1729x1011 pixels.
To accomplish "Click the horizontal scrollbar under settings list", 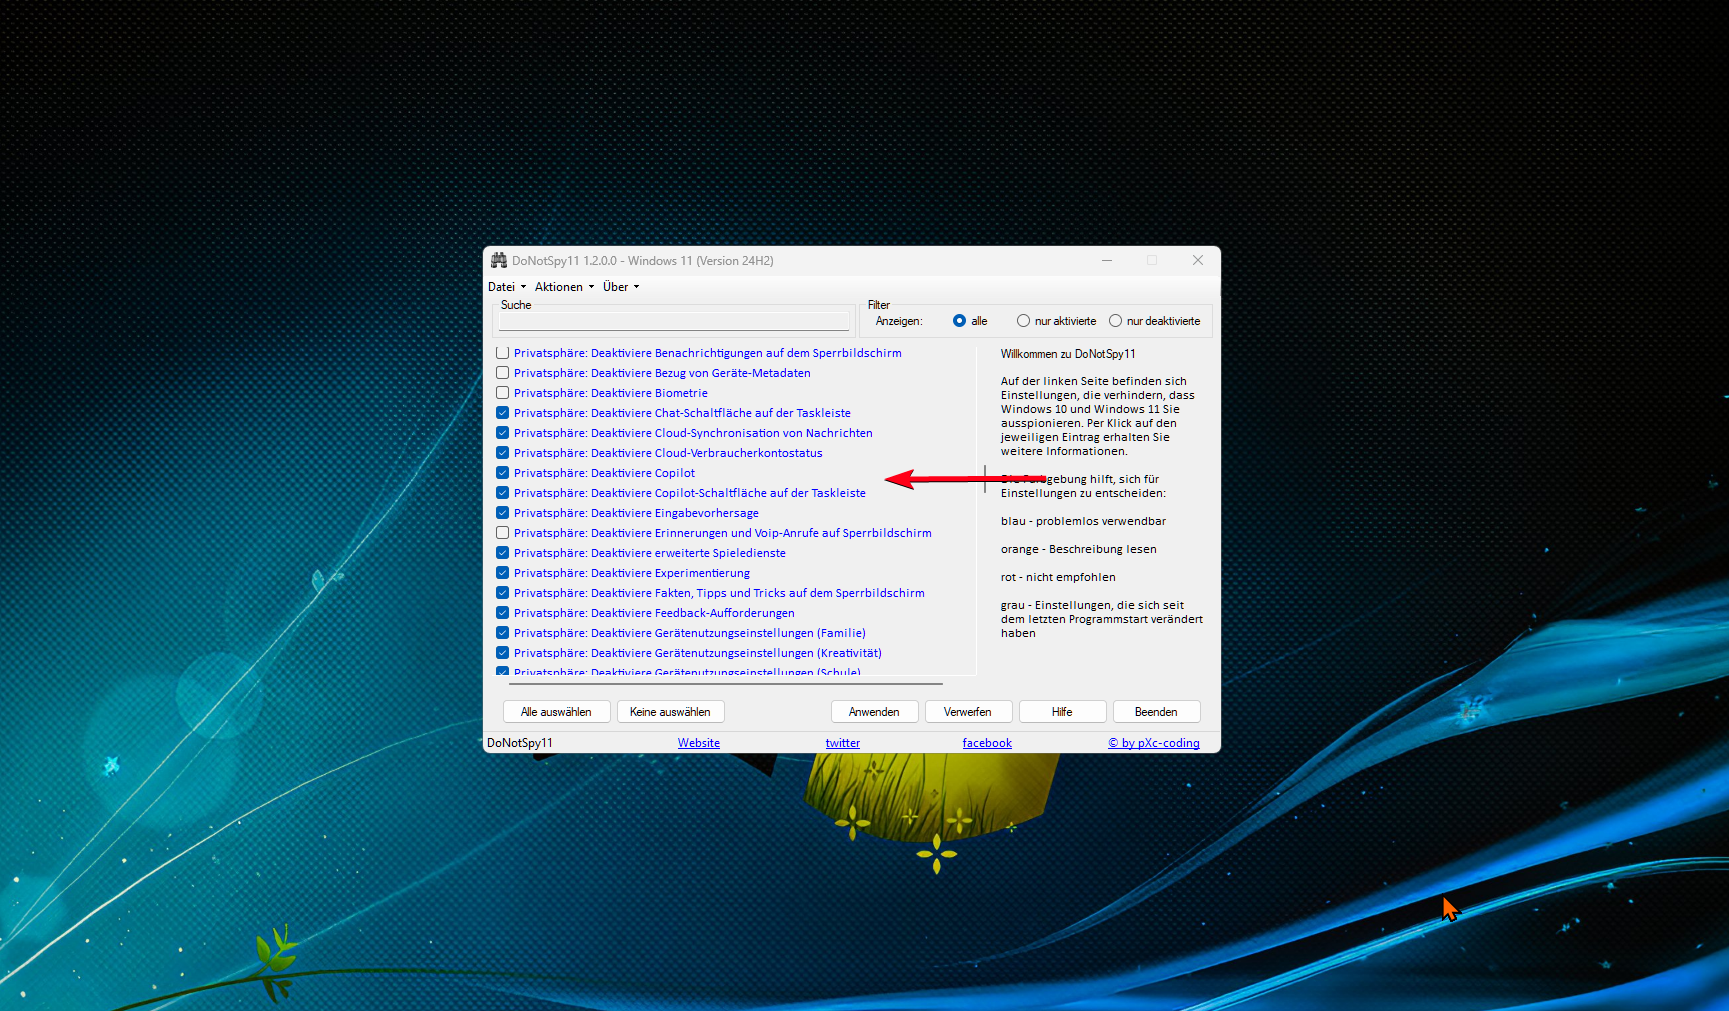I will (x=726, y=684).
